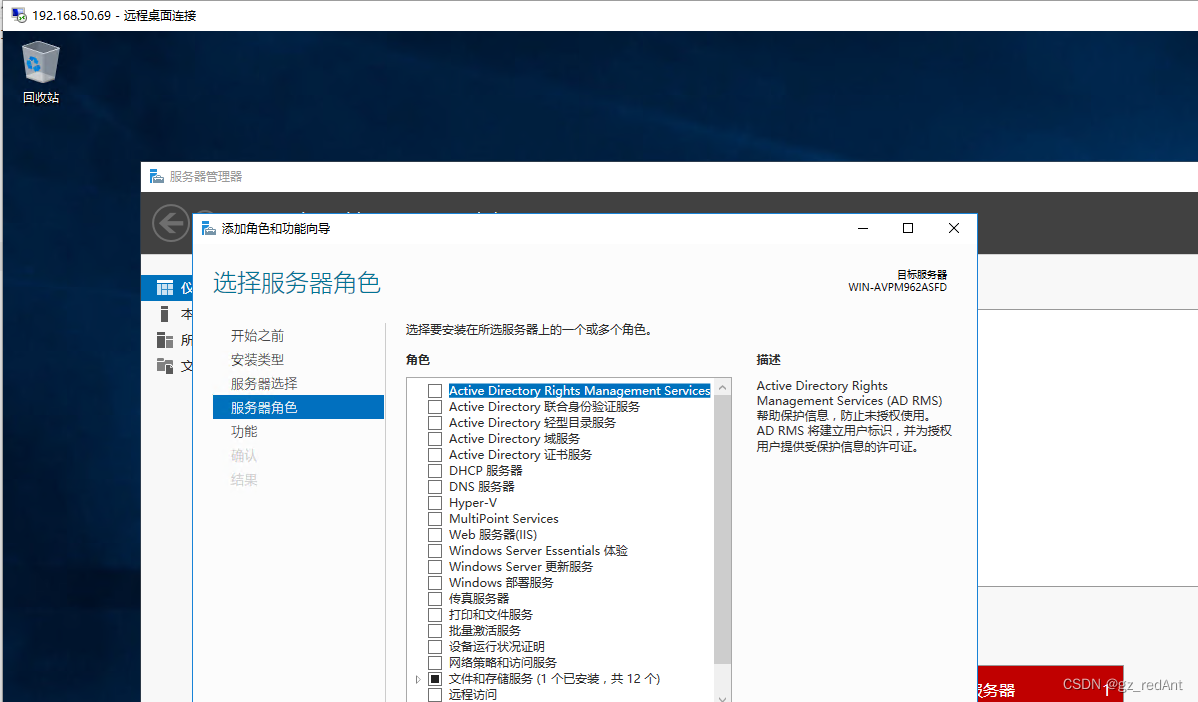Select the File Services icon in Server Manager sidebar
The width and height of the screenshot is (1198, 702).
point(165,366)
